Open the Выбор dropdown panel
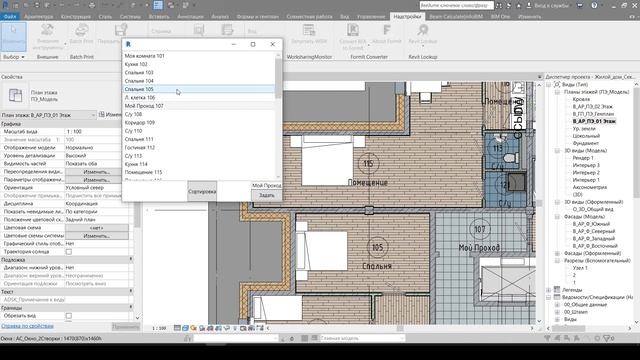The width and height of the screenshot is (640, 360). coord(13,57)
